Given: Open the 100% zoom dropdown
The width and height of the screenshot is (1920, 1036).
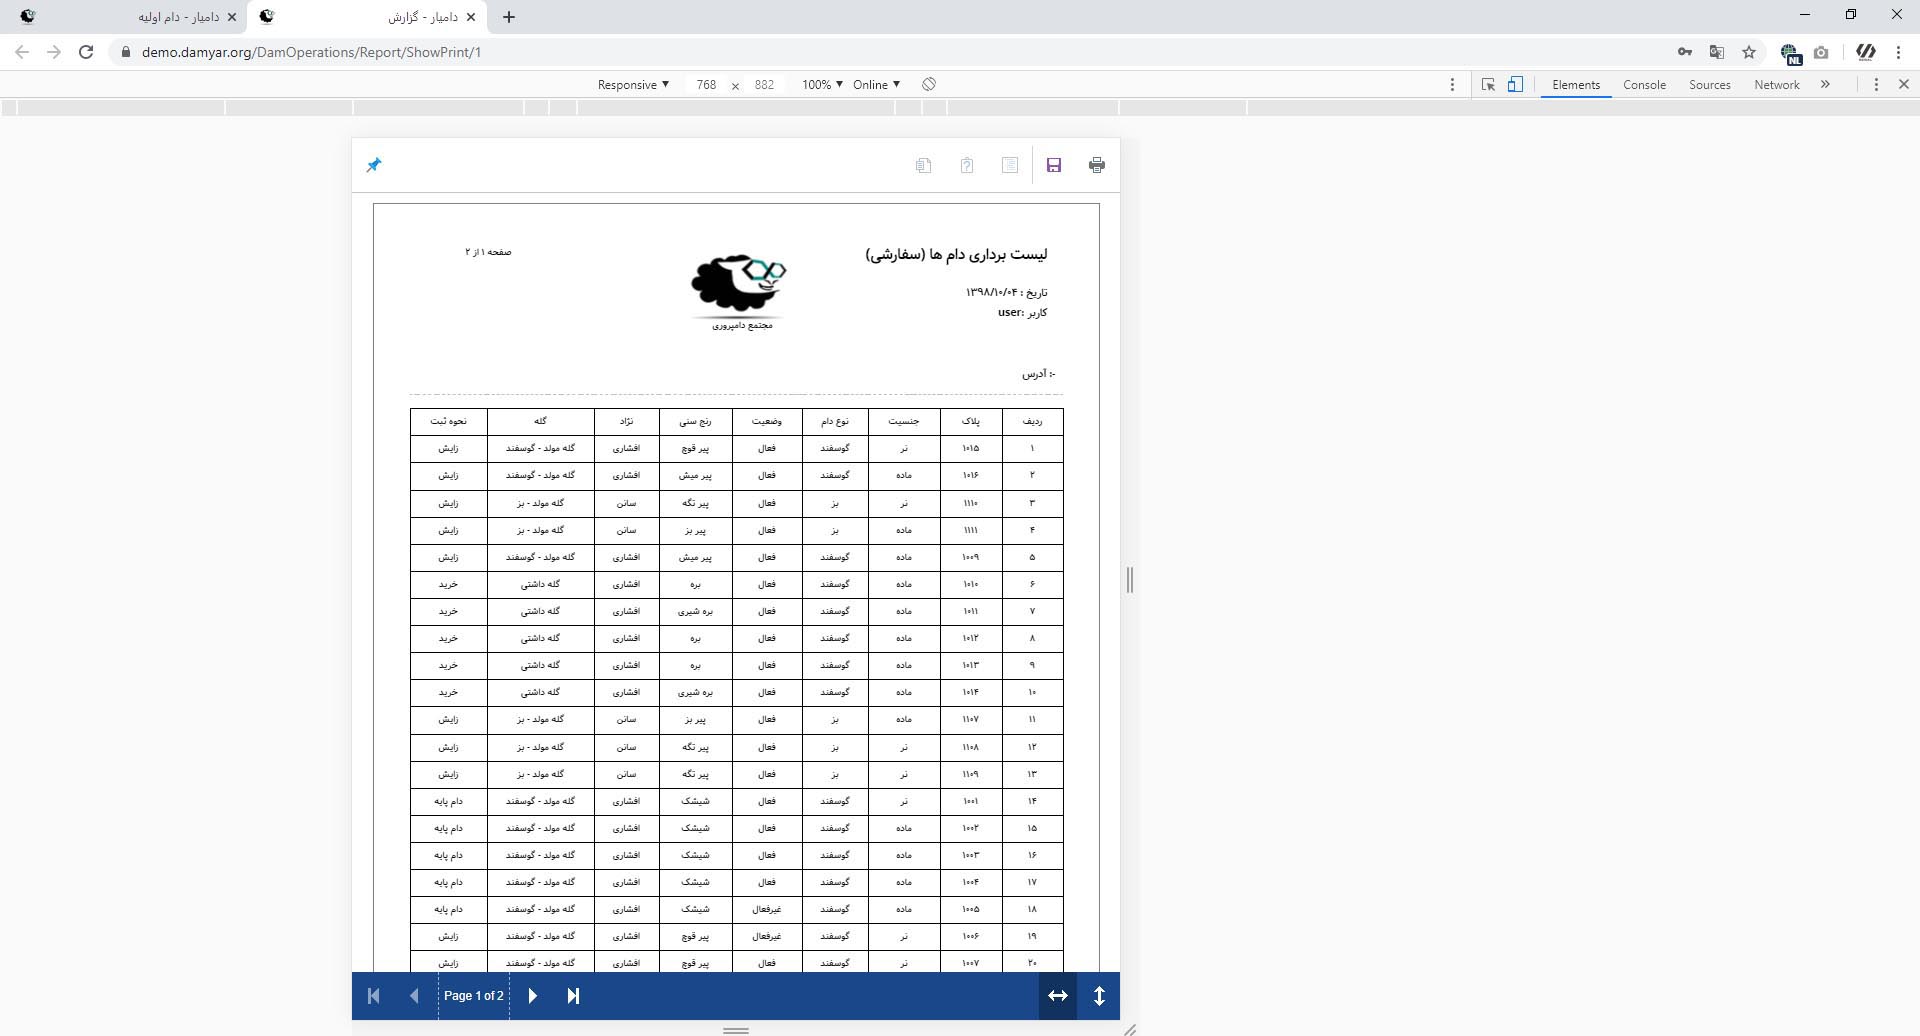Looking at the screenshot, I should tap(821, 85).
